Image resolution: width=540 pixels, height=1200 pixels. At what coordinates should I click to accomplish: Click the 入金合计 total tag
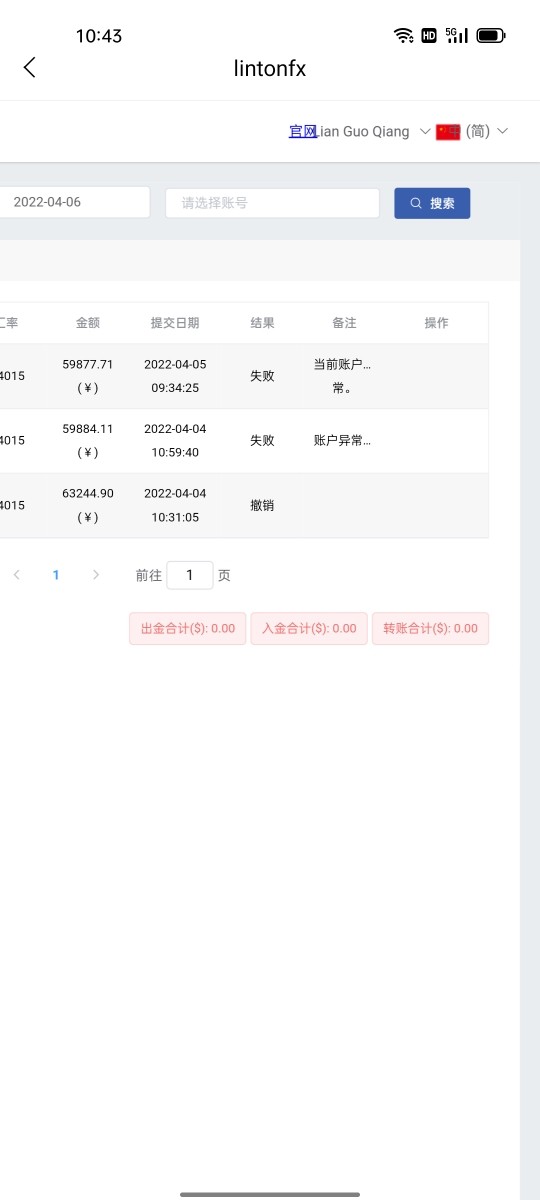[x=309, y=629]
